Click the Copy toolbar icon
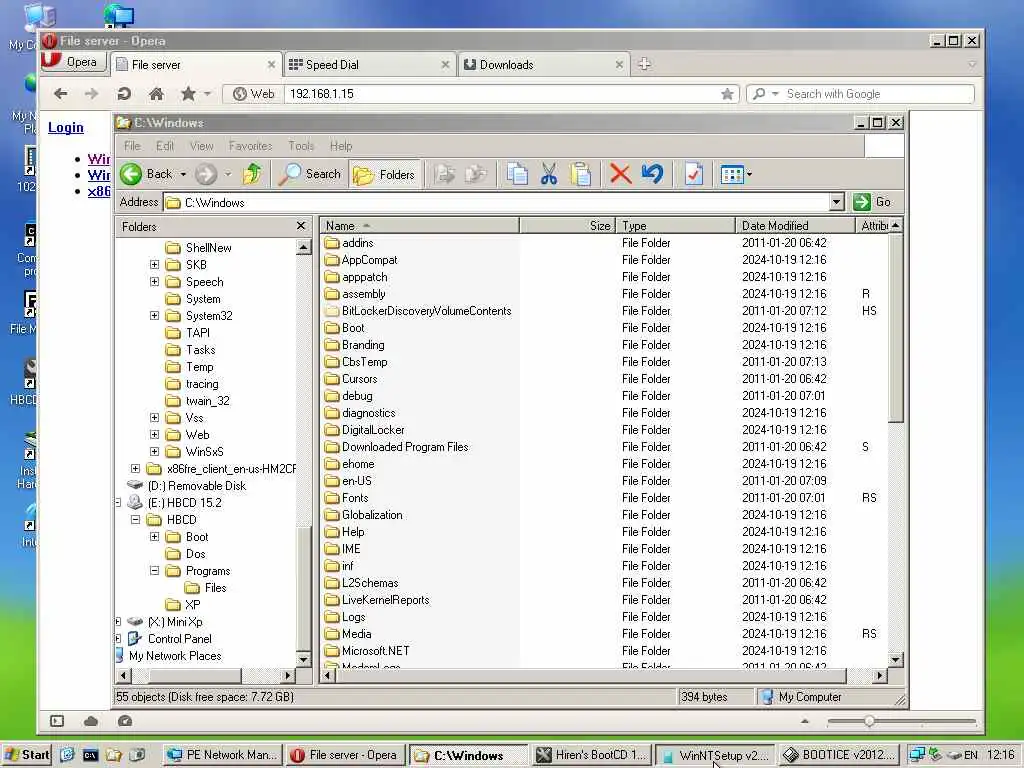This screenshot has height=768, width=1024. tap(517, 174)
